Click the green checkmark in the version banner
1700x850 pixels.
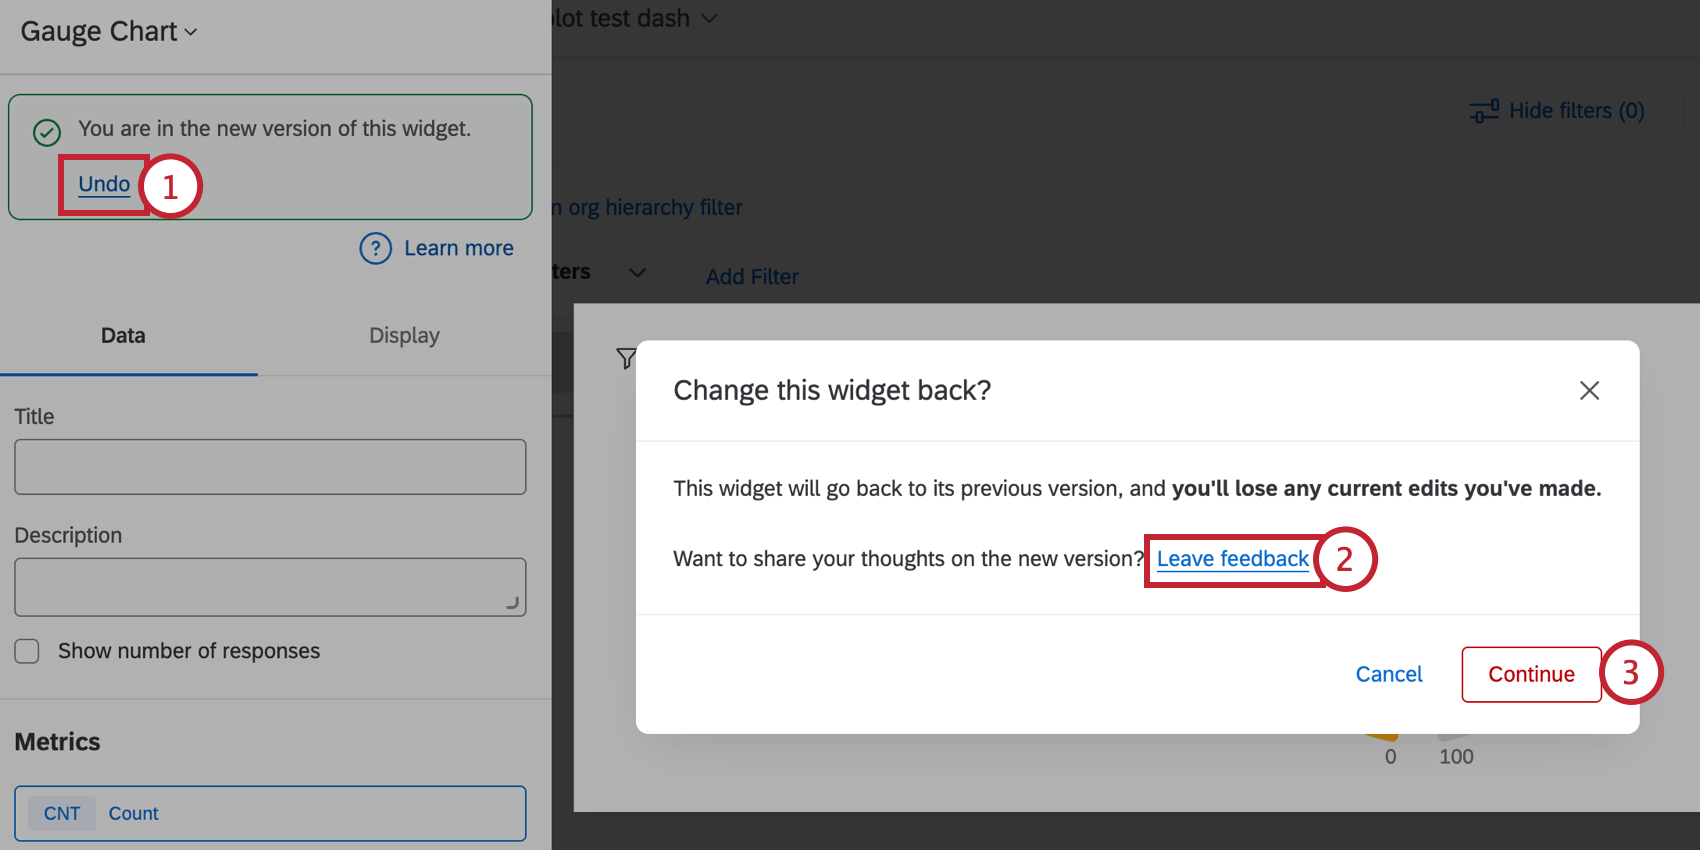(x=46, y=132)
